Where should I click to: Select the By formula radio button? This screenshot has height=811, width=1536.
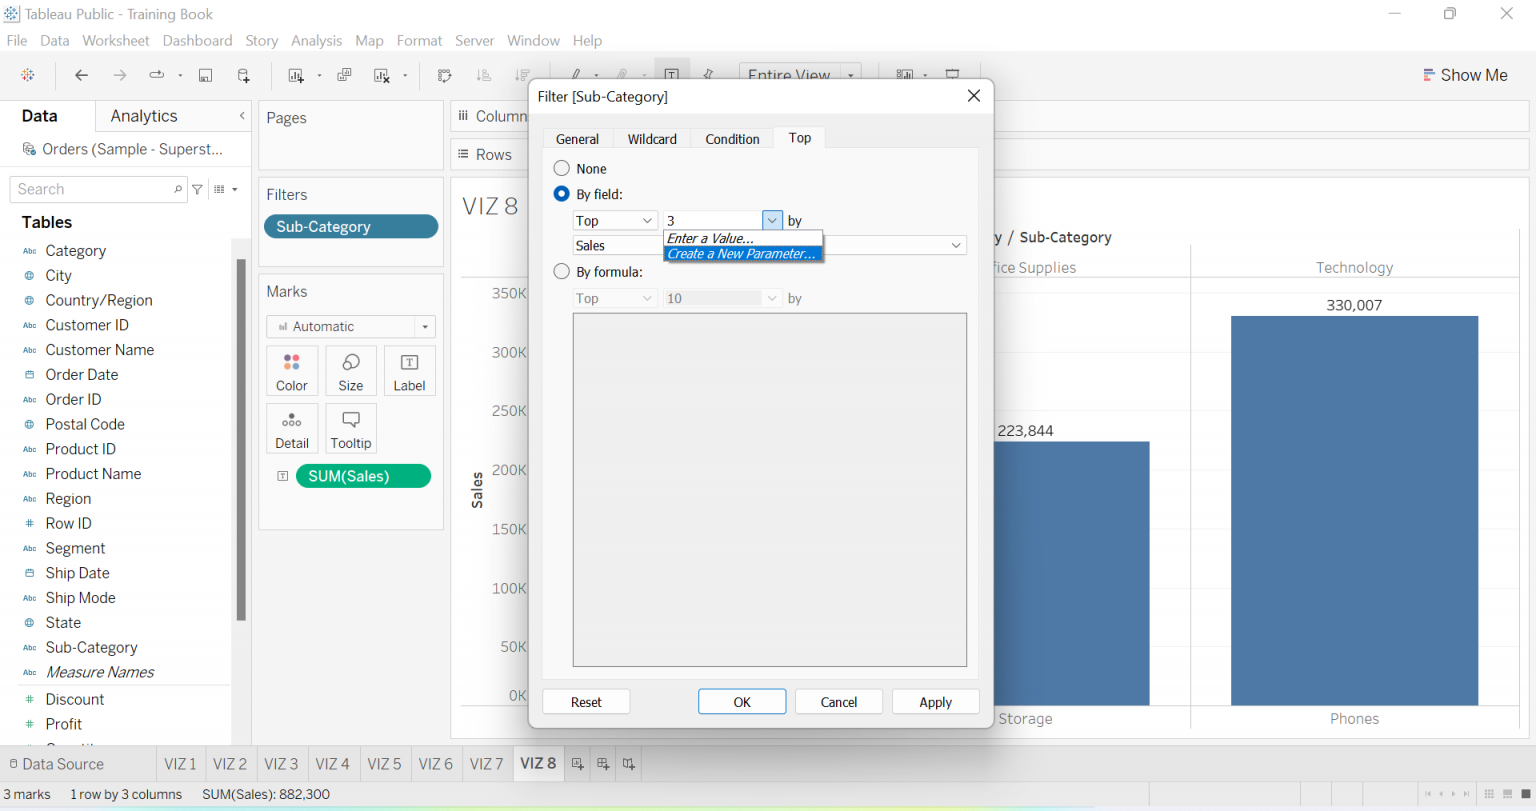pyautogui.click(x=561, y=271)
